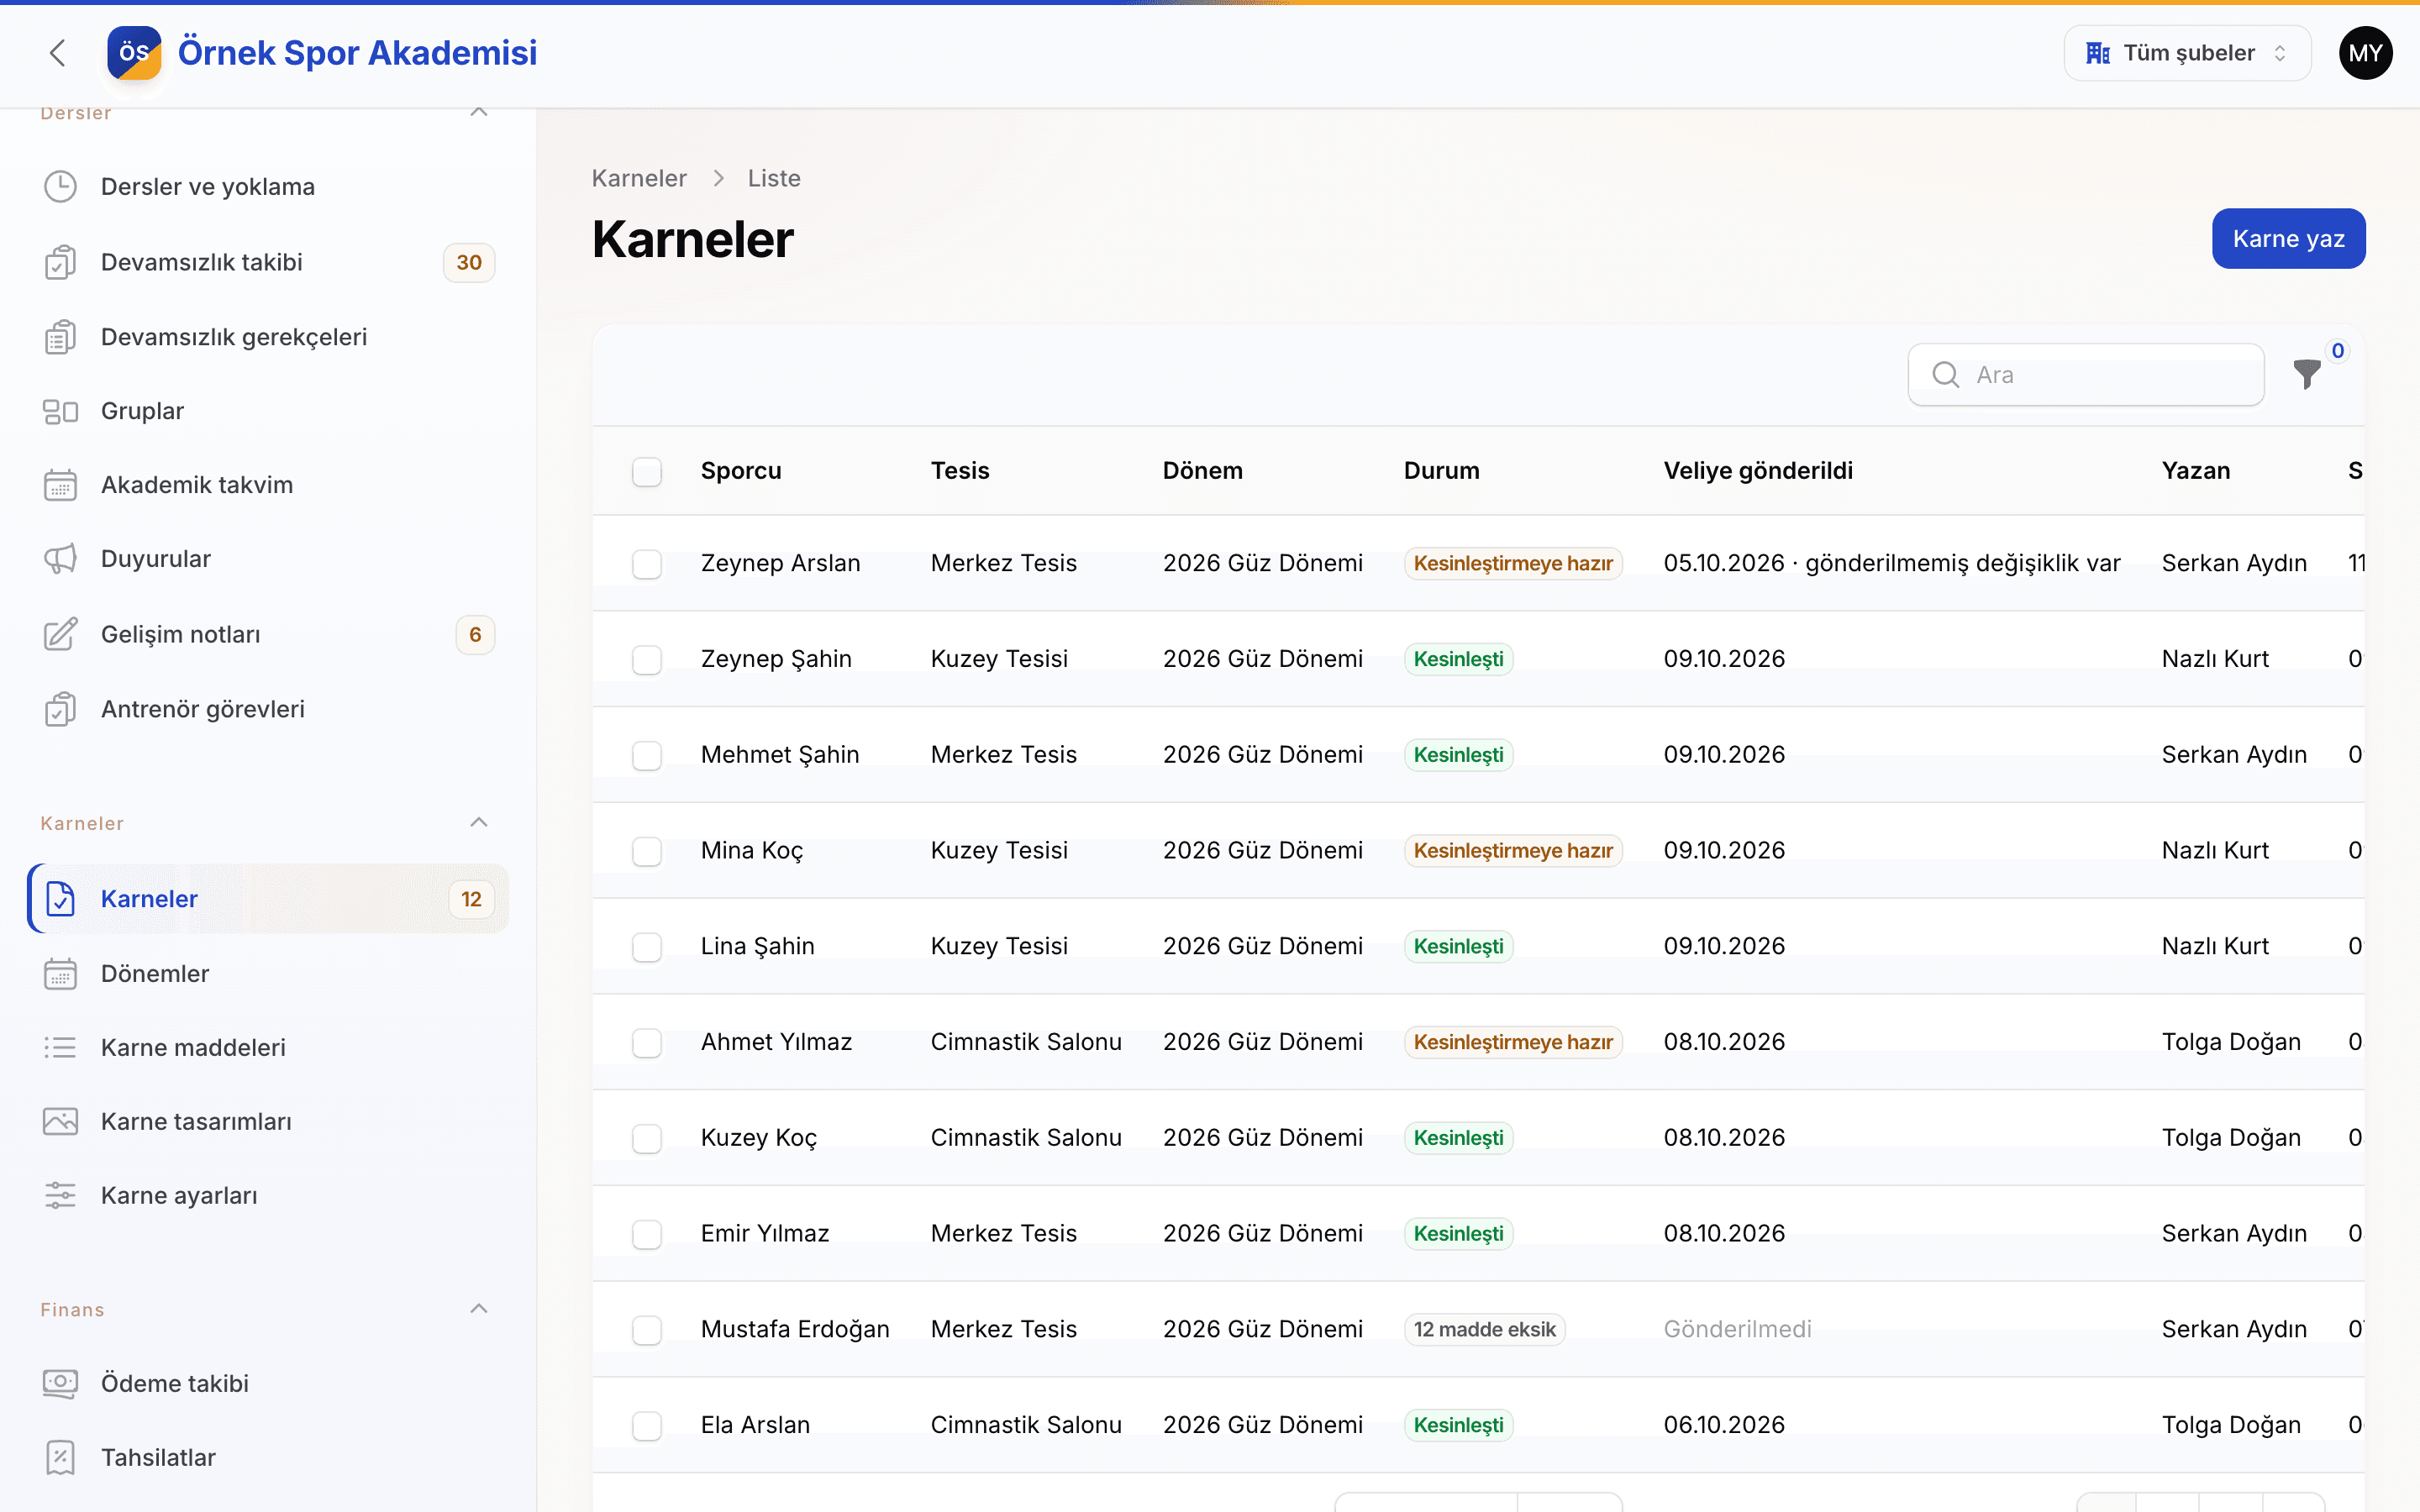Click 'Kesinleştirmeye hazır' badge for Zeynep Arslan
The height and width of the screenshot is (1512, 2420).
click(x=1513, y=563)
